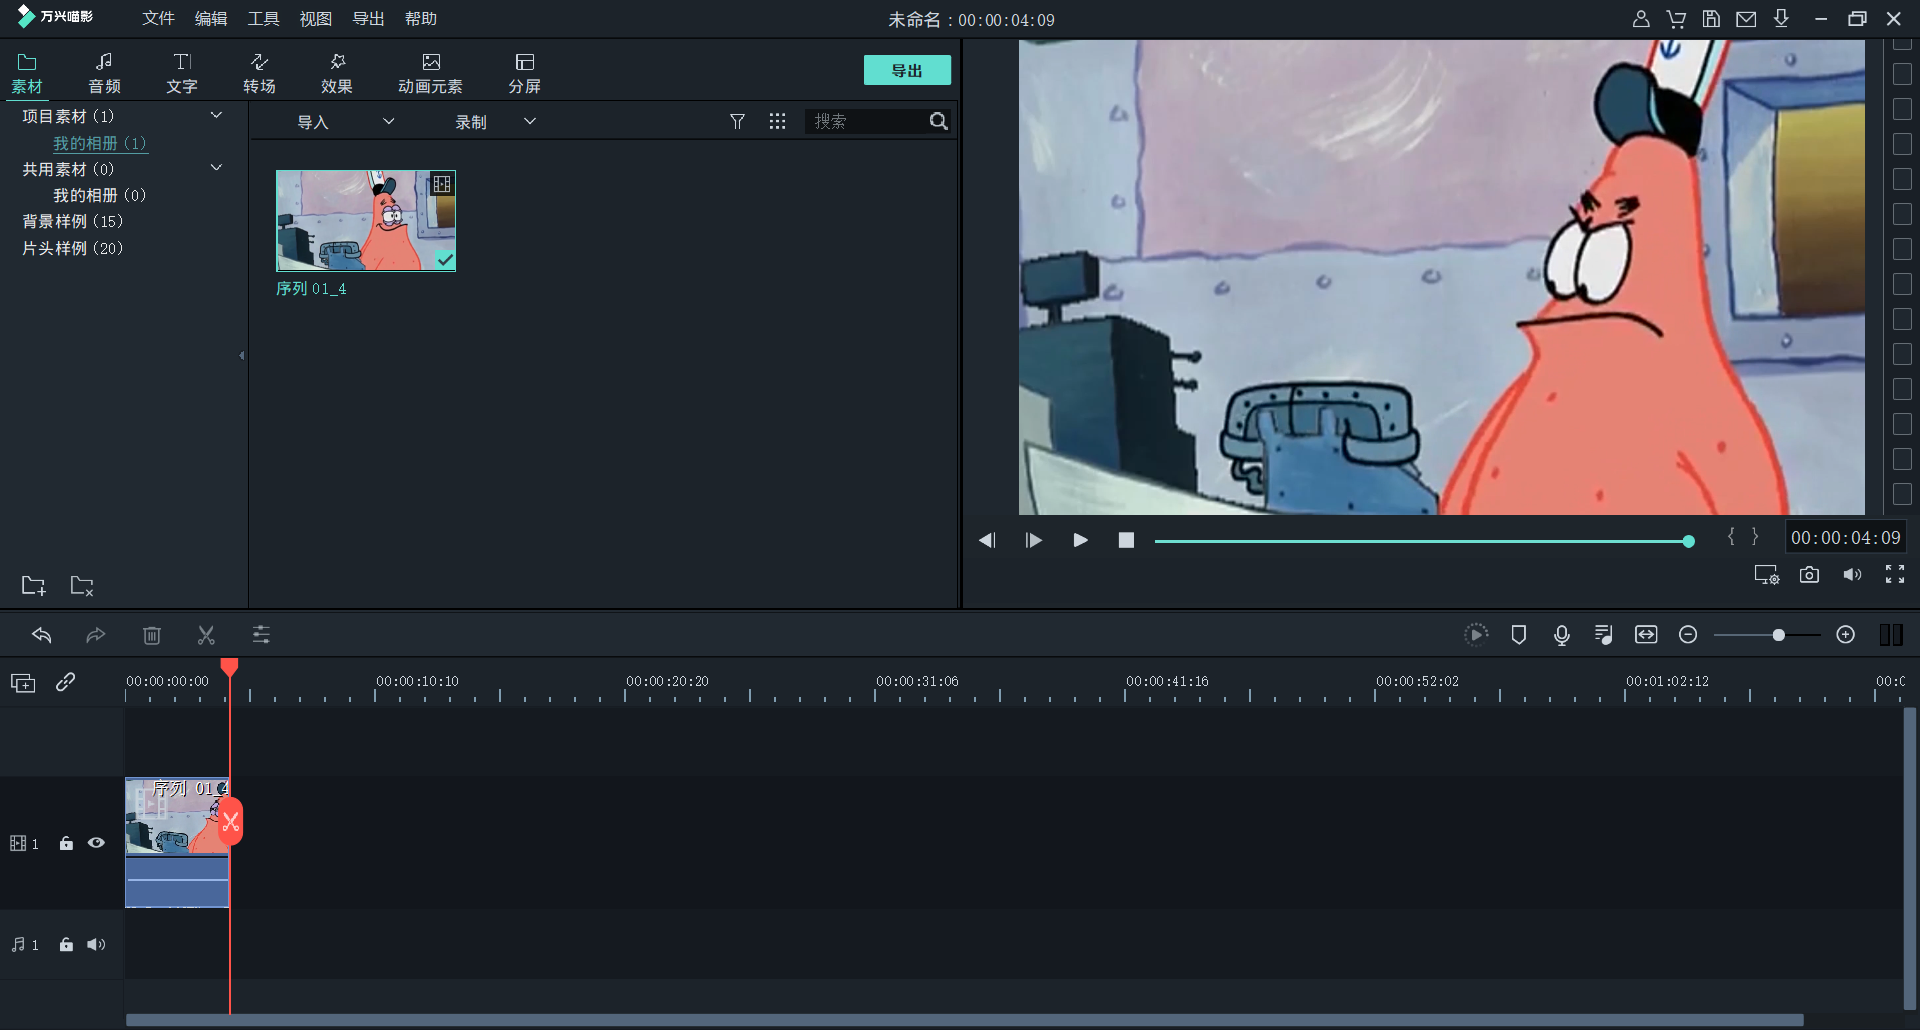The width and height of the screenshot is (1920, 1030).
Task: Click the 导出 export button
Action: 907,70
